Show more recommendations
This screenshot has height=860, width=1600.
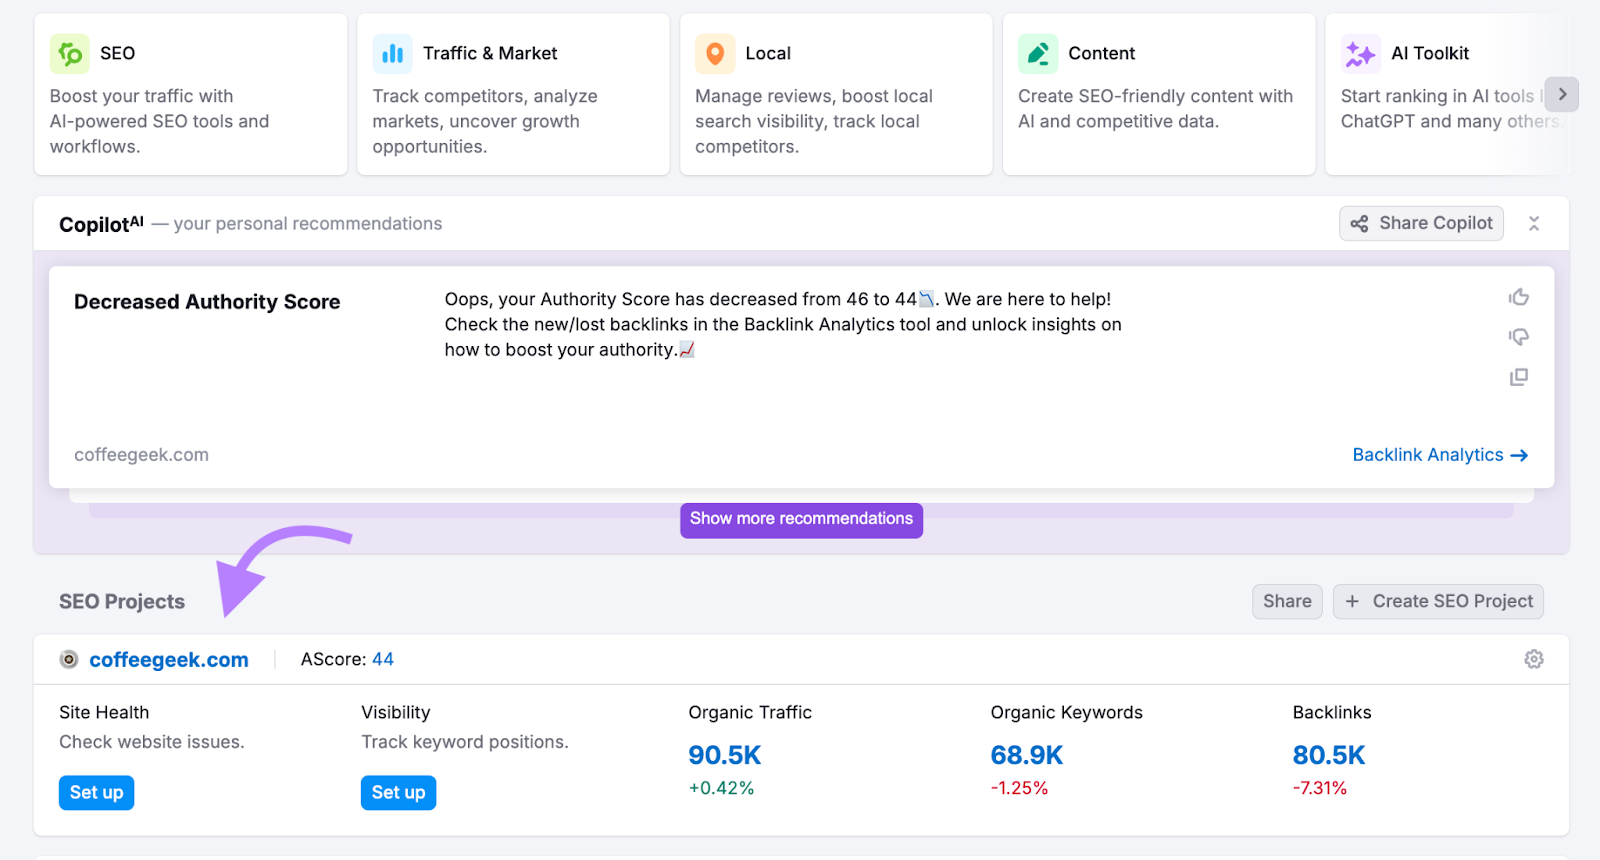click(x=801, y=520)
